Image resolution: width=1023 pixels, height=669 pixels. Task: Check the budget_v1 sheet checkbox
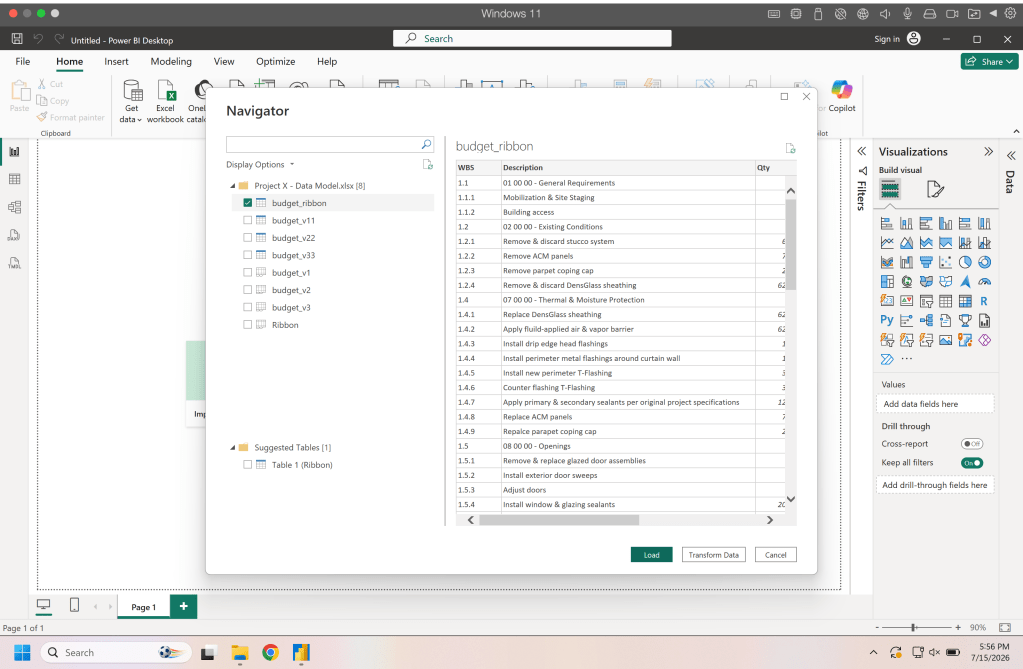(247, 272)
